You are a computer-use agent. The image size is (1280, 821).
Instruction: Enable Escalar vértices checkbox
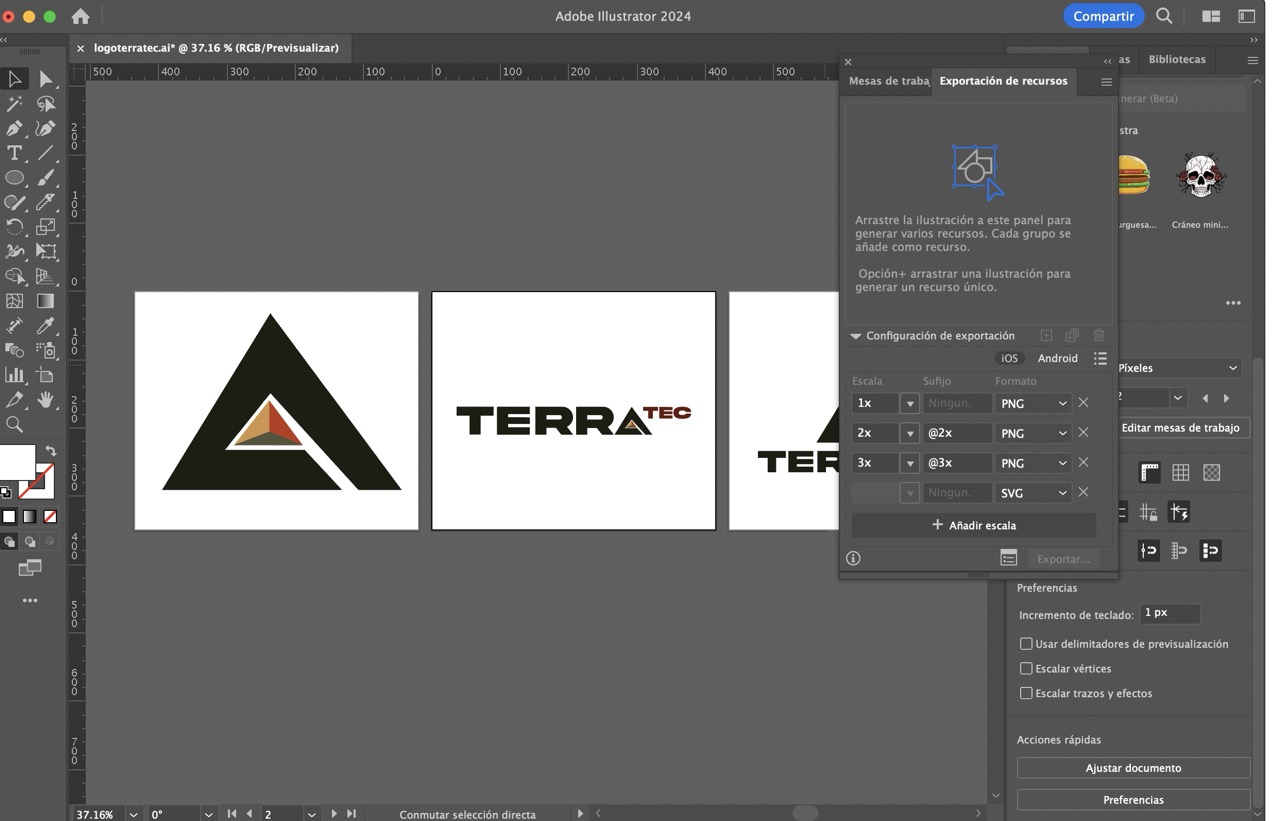tap(1026, 668)
